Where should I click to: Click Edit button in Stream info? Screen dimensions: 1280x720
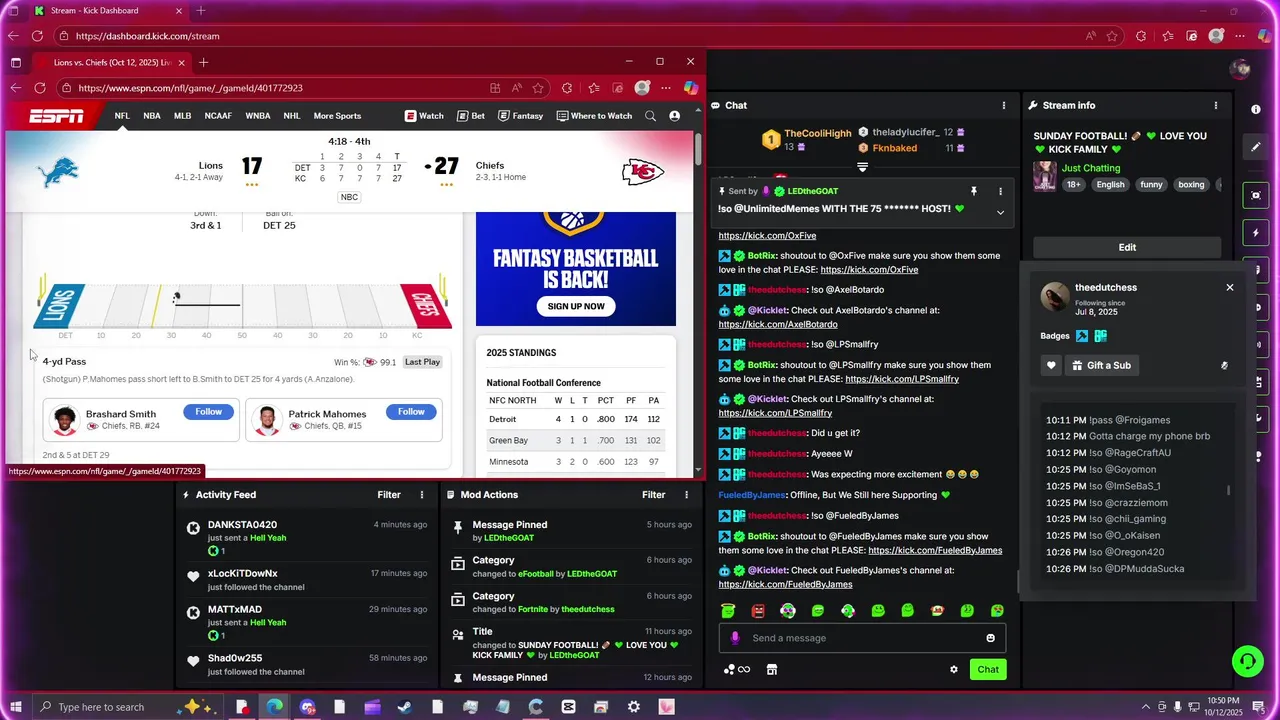point(1127,247)
